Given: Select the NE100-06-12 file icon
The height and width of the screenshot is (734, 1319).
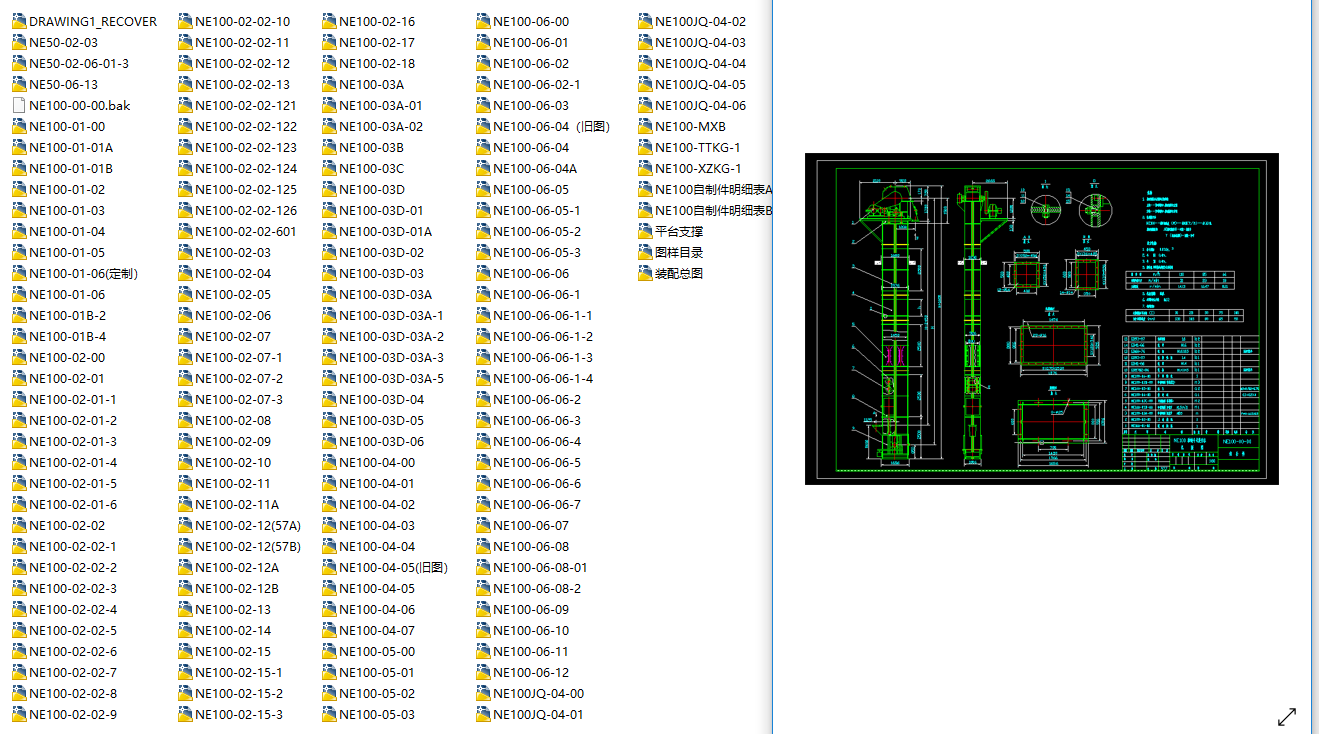Looking at the screenshot, I should (x=484, y=672).
